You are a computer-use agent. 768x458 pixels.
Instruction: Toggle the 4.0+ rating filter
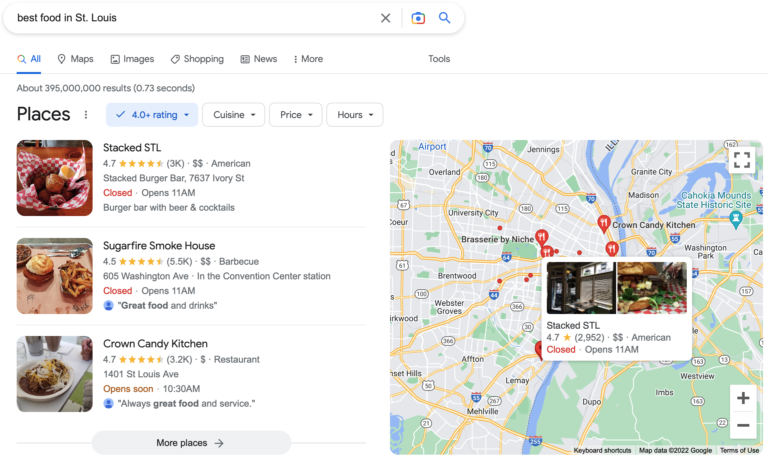152,115
